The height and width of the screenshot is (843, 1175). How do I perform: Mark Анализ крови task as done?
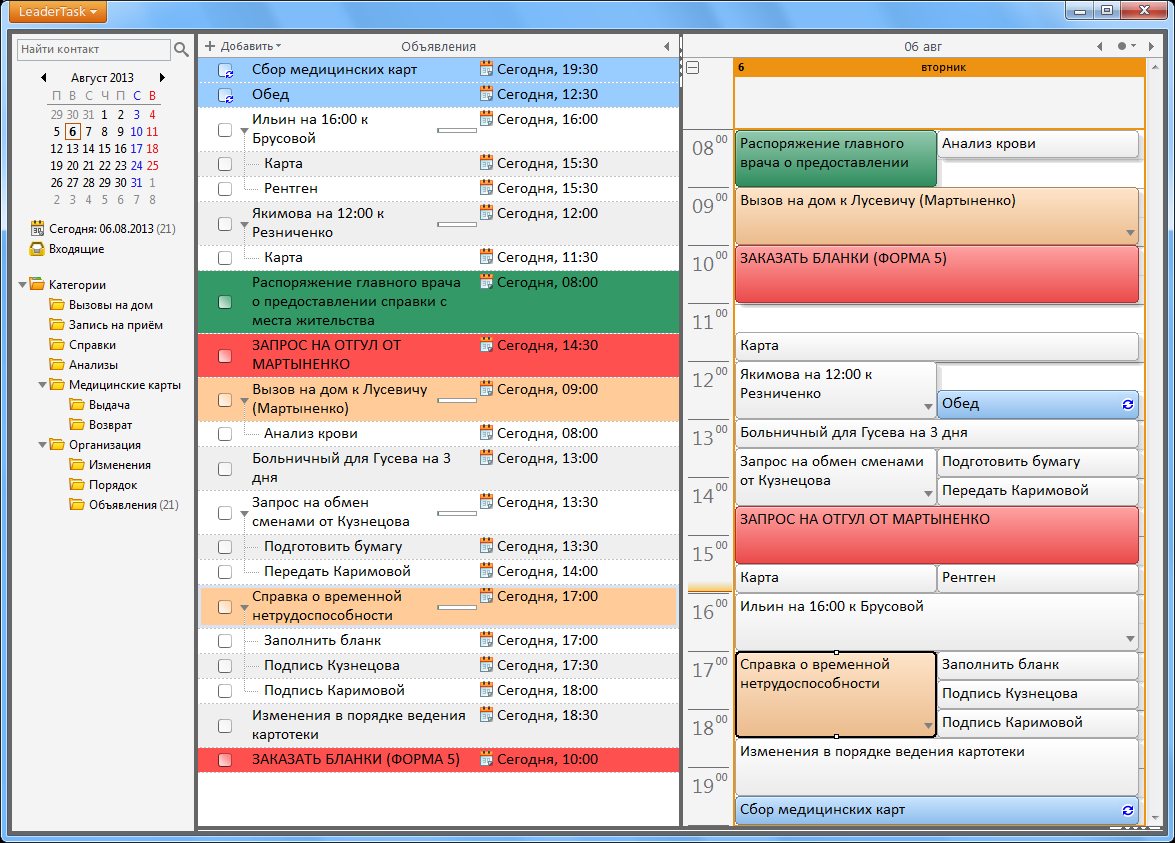pyautogui.click(x=225, y=434)
